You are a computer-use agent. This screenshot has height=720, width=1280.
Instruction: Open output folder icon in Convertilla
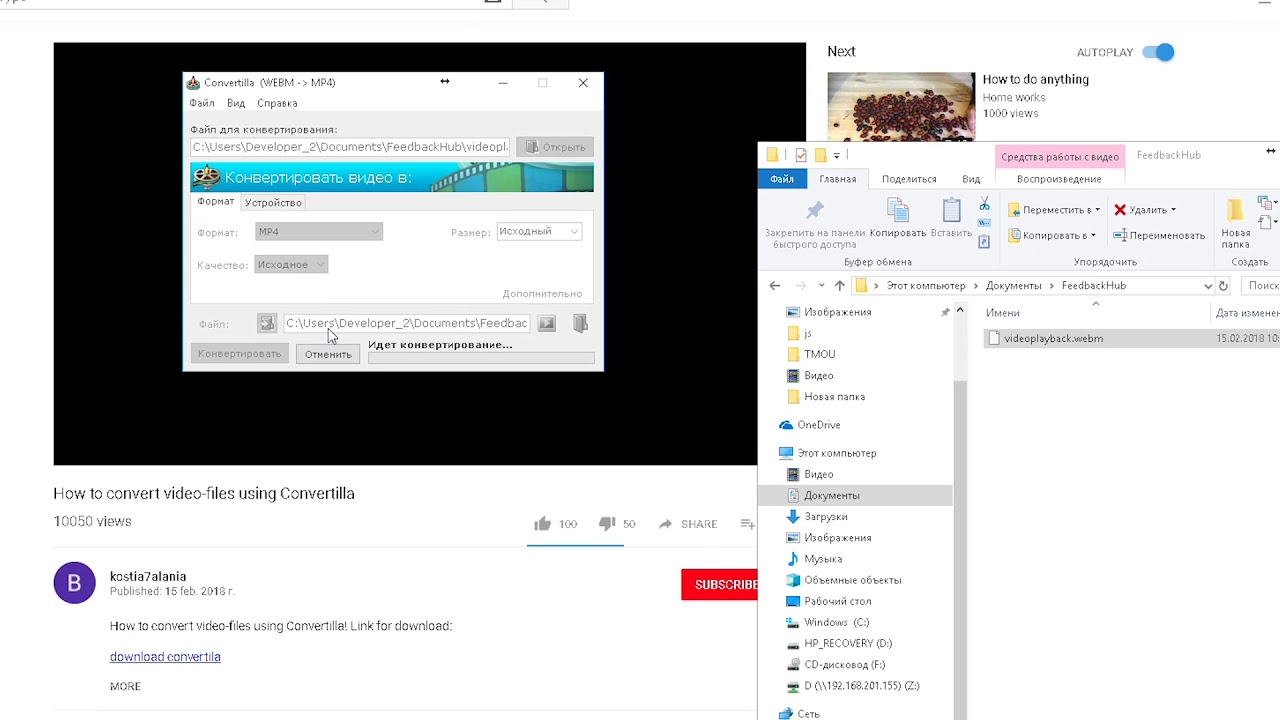click(580, 323)
